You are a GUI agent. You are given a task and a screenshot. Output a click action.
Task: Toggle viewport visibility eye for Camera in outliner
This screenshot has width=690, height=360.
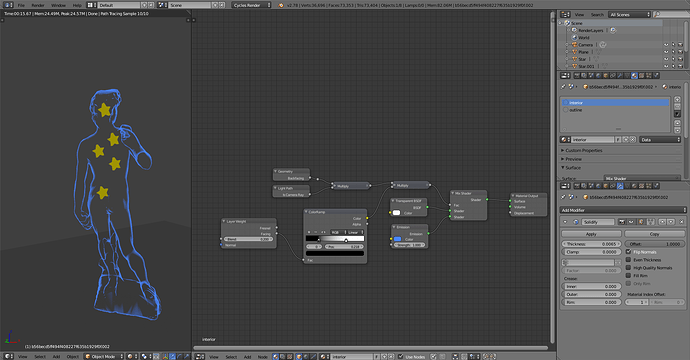click(x=666, y=45)
